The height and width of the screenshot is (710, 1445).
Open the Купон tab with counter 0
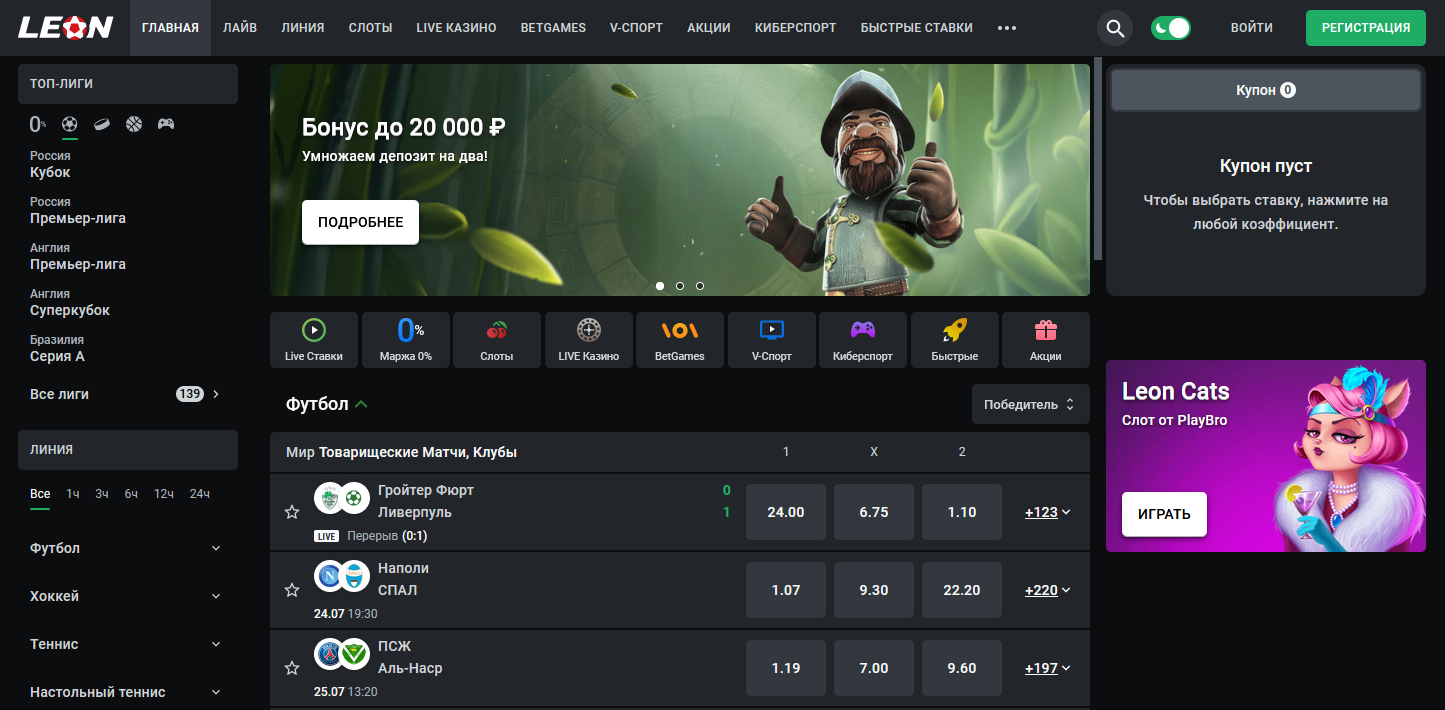tap(1266, 90)
